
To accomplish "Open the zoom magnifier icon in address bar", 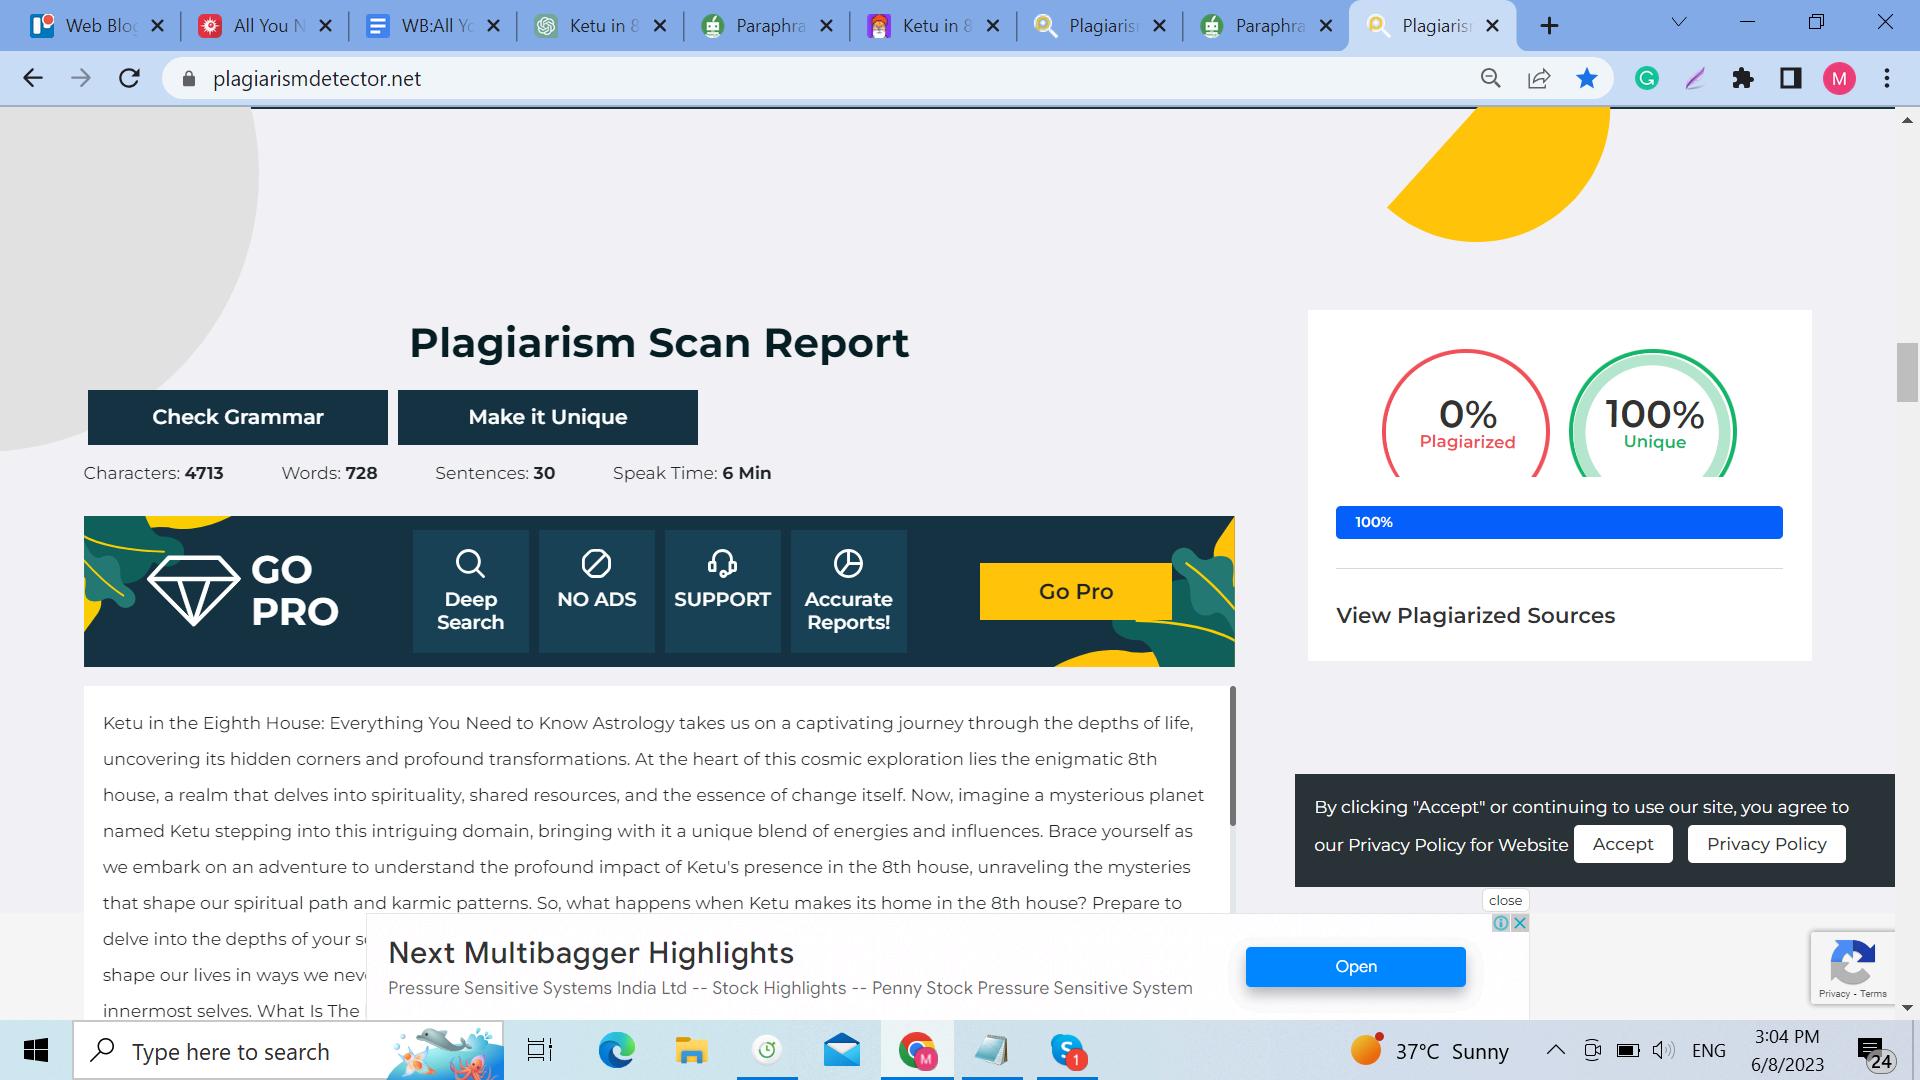I will pyautogui.click(x=1490, y=78).
